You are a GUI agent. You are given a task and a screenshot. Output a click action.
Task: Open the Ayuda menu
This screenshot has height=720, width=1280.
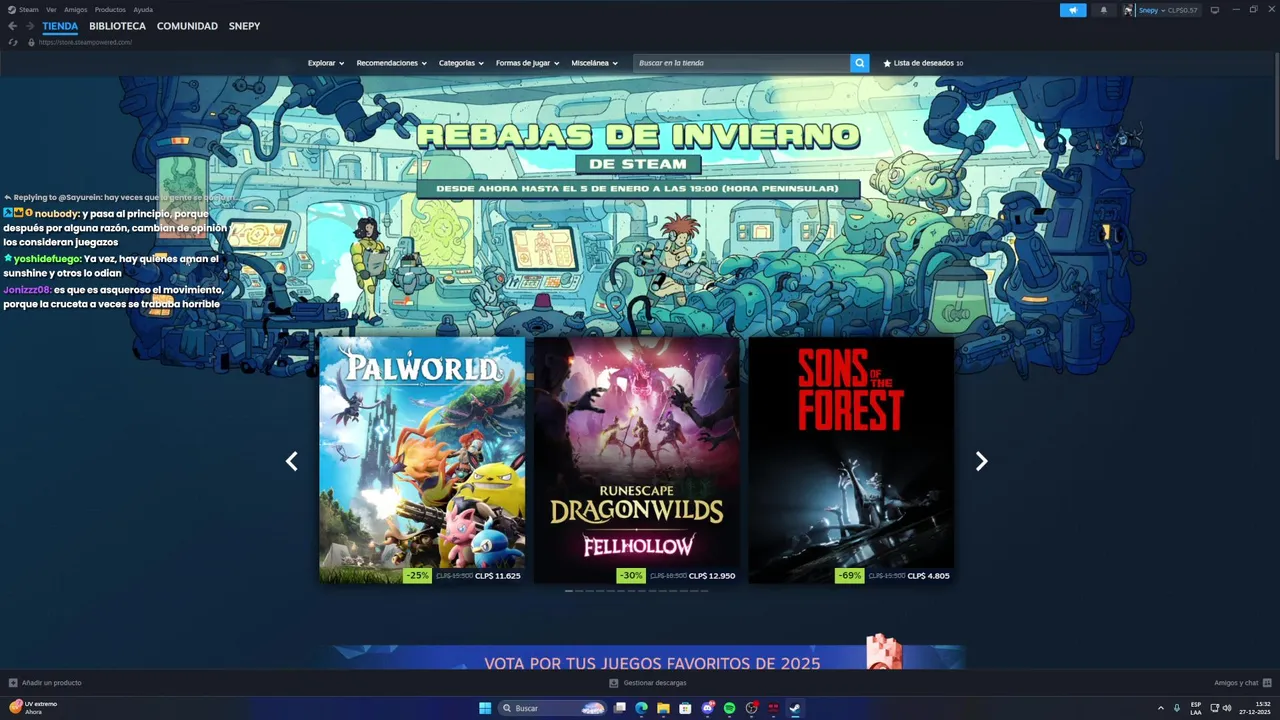click(143, 9)
